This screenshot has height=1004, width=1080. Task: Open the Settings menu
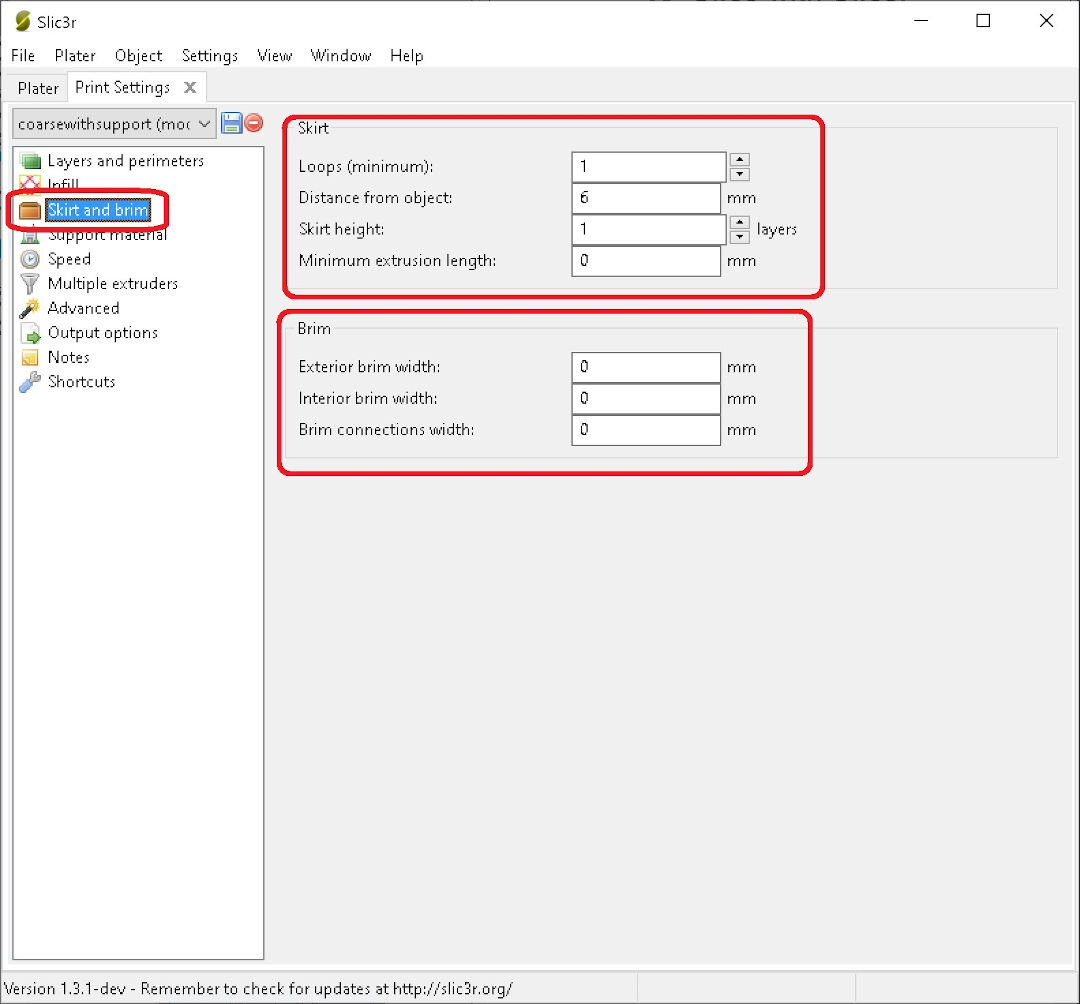tap(209, 56)
